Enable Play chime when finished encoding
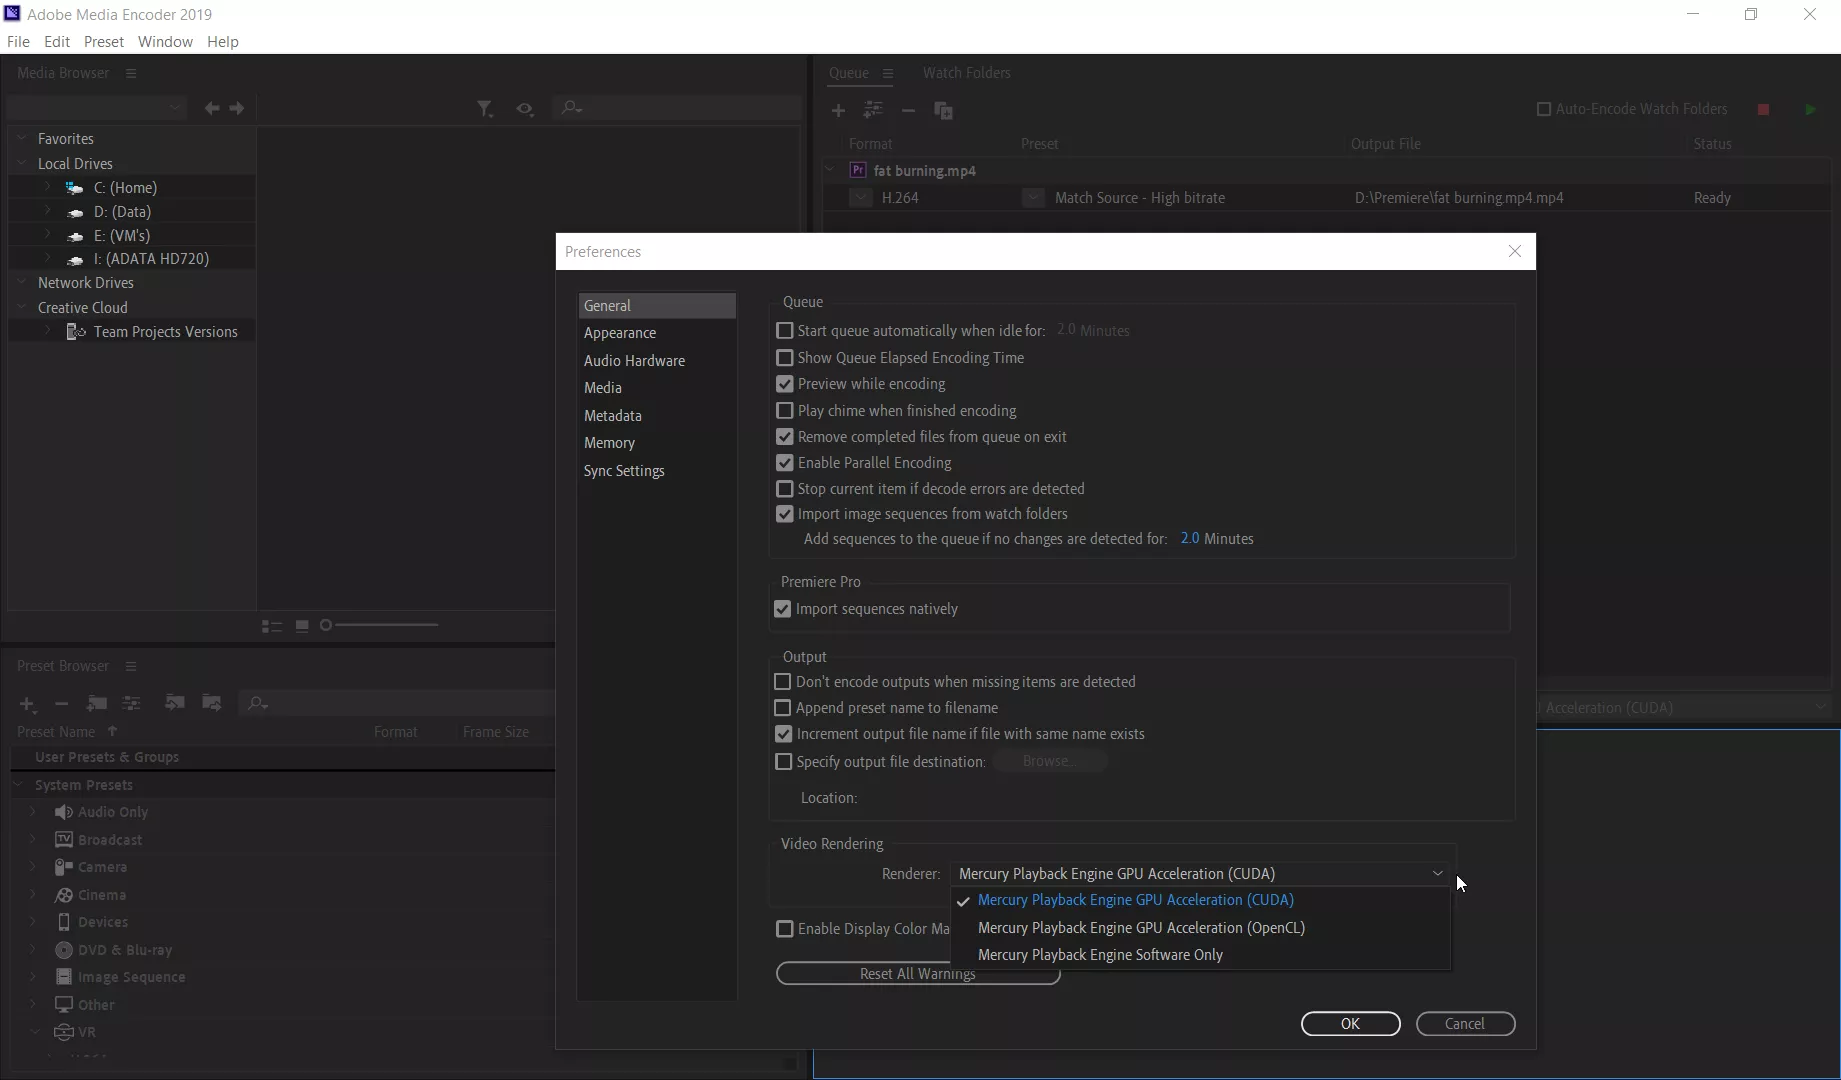The image size is (1841, 1080). click(785, 411)
